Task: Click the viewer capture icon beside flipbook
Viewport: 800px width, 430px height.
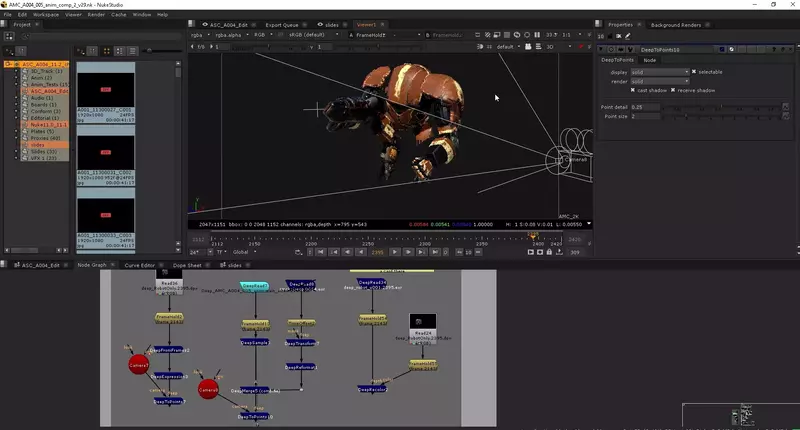Action: pos(540,252)
